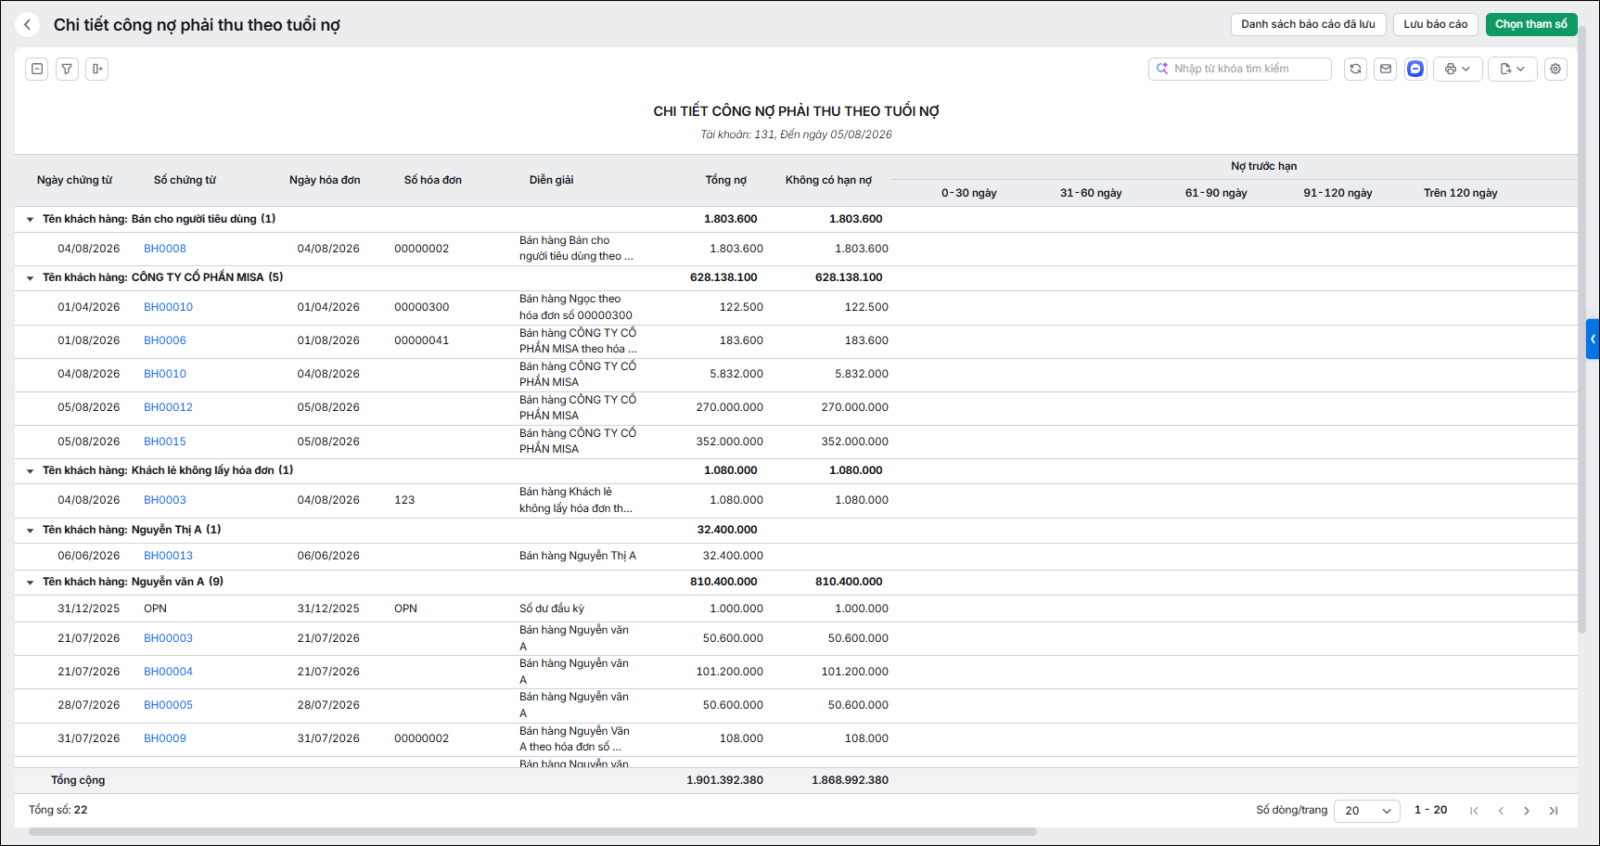Click the keyword search input field
Screen dimensions: 1600x846
pyautogui.click(x=1240, y=69)
